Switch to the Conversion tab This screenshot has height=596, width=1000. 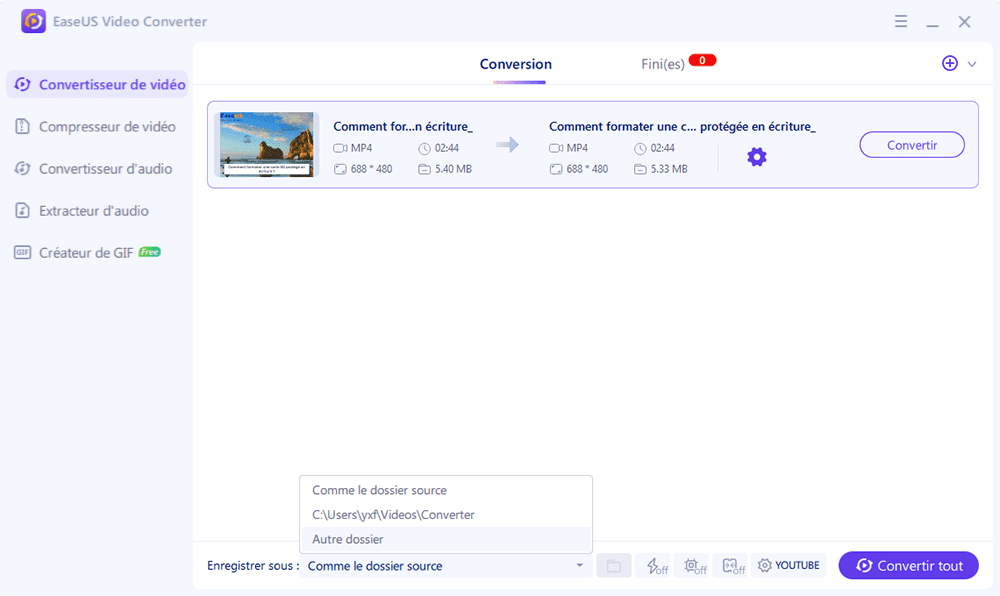pos(515,64)
